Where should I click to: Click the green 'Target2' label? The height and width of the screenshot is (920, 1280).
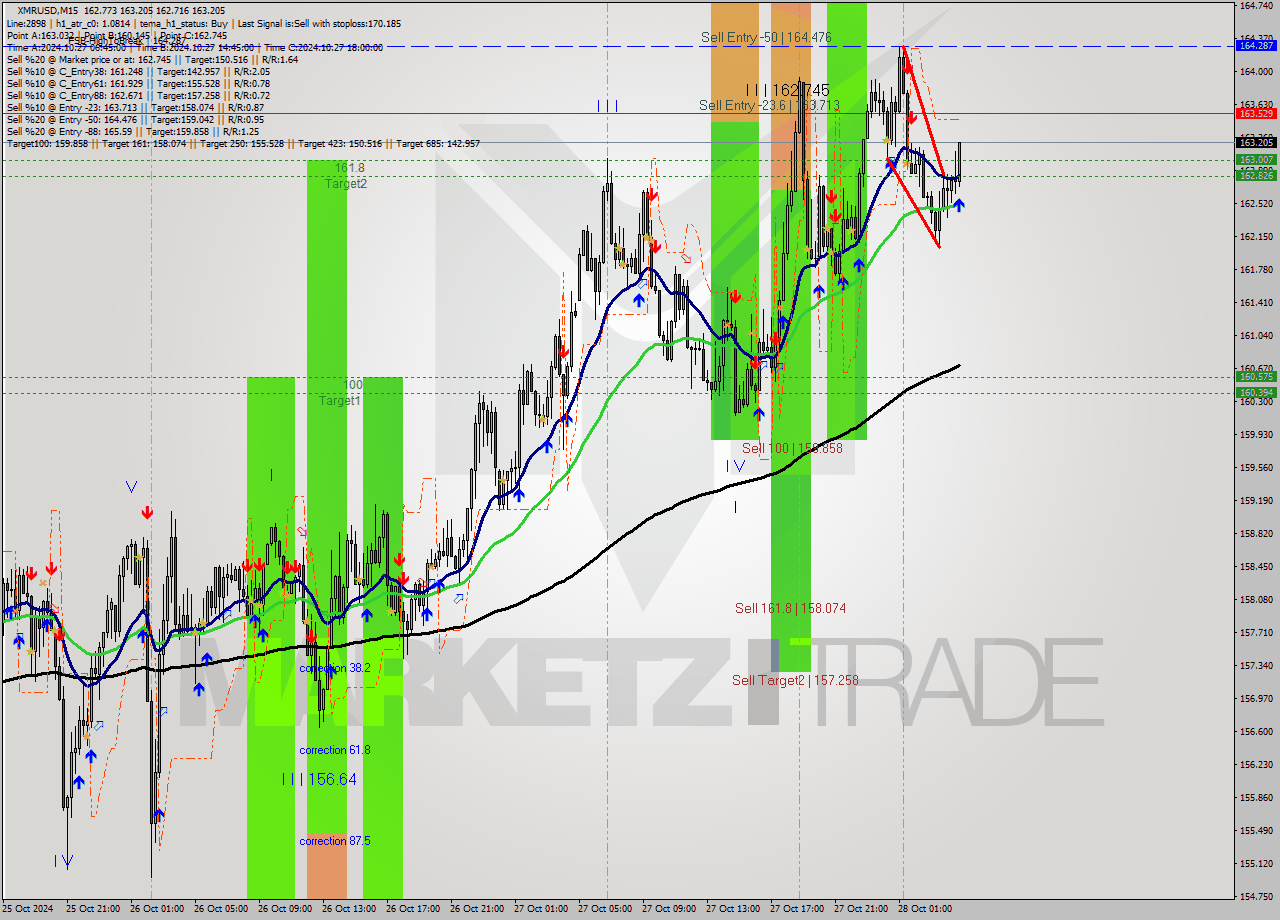[x=345, y=183]
